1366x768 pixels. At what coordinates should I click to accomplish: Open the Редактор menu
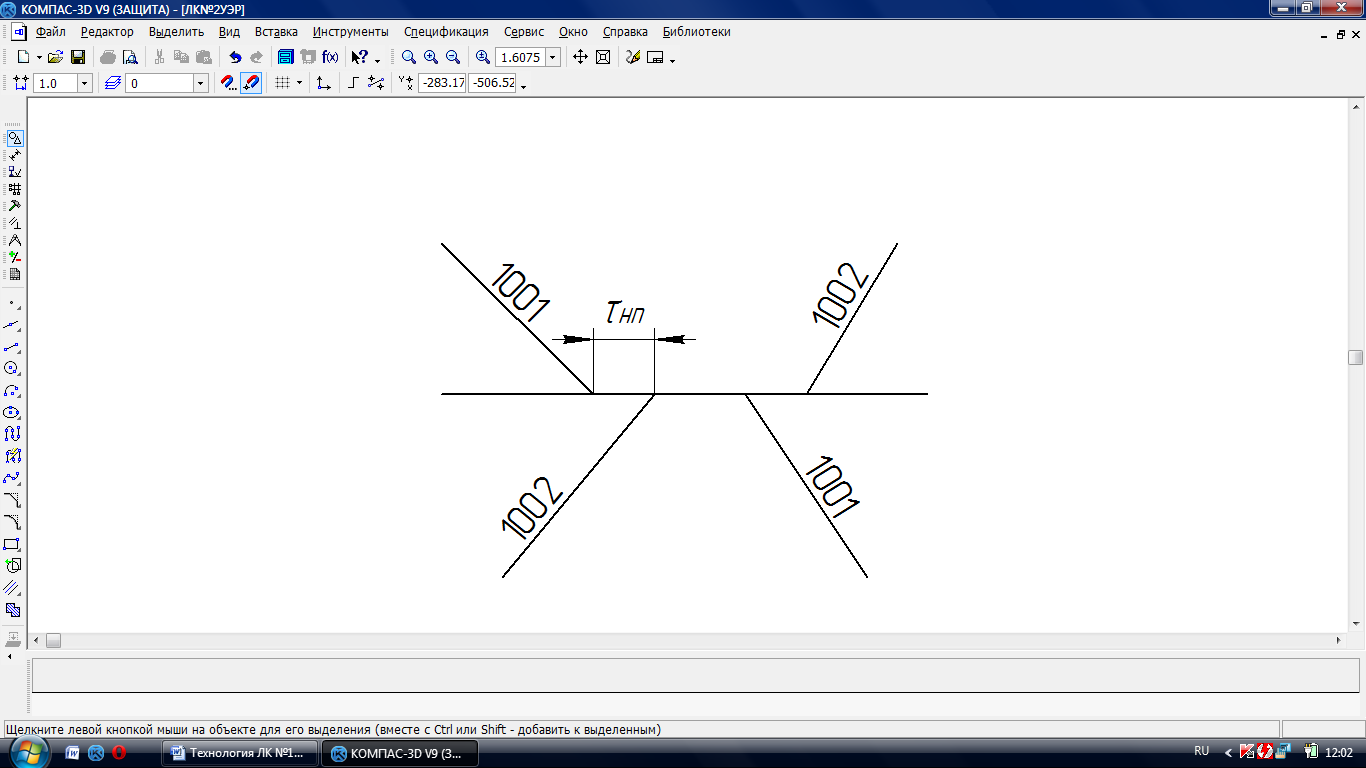tap(107, 32)
